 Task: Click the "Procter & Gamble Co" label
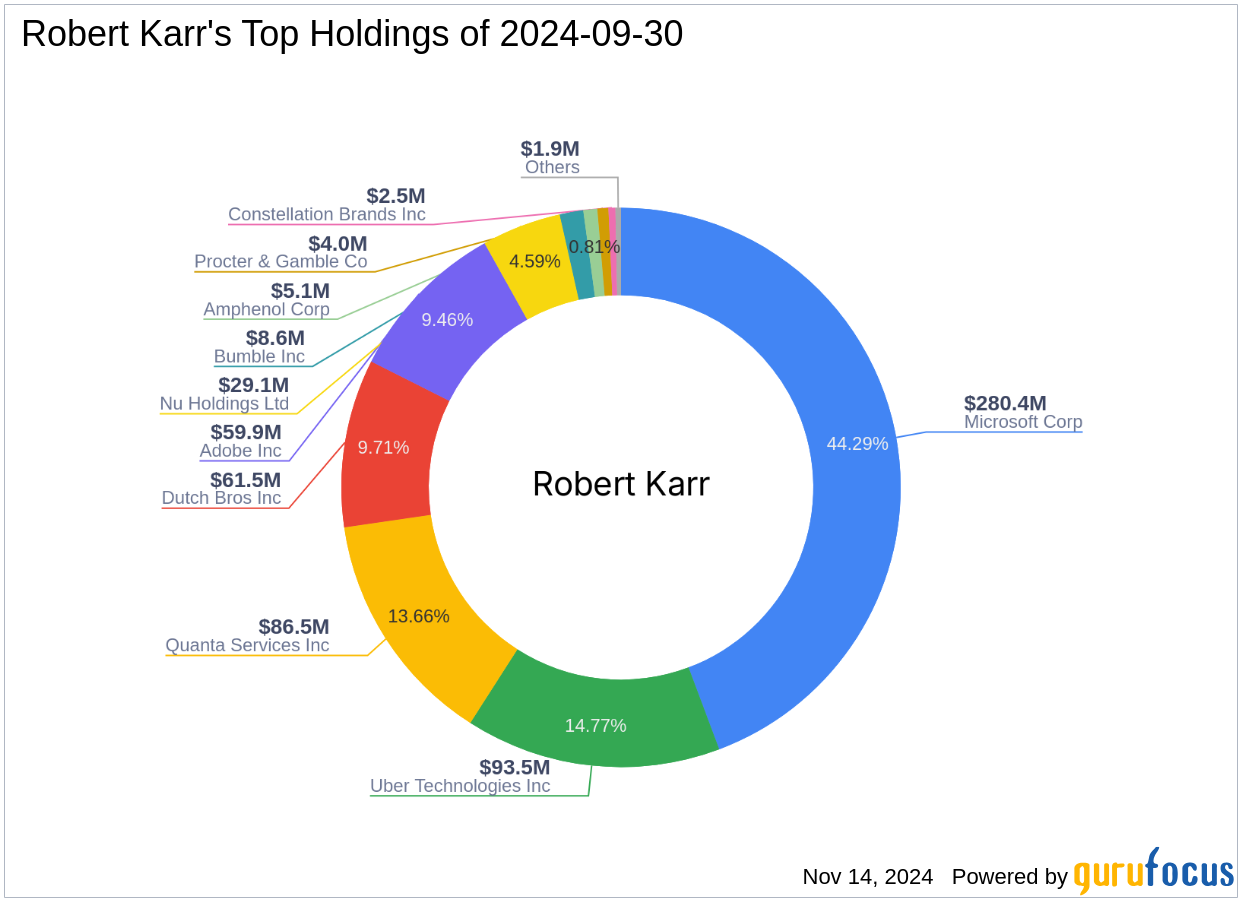pos(281,262)
